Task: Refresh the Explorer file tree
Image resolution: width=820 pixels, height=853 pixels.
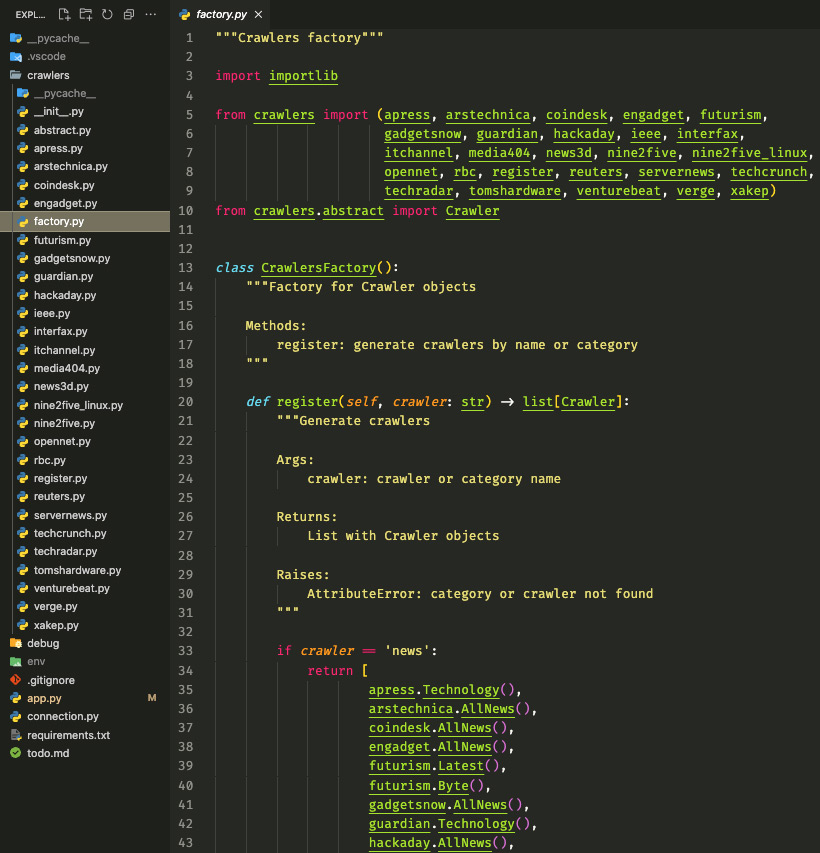Action: (107, 15)
